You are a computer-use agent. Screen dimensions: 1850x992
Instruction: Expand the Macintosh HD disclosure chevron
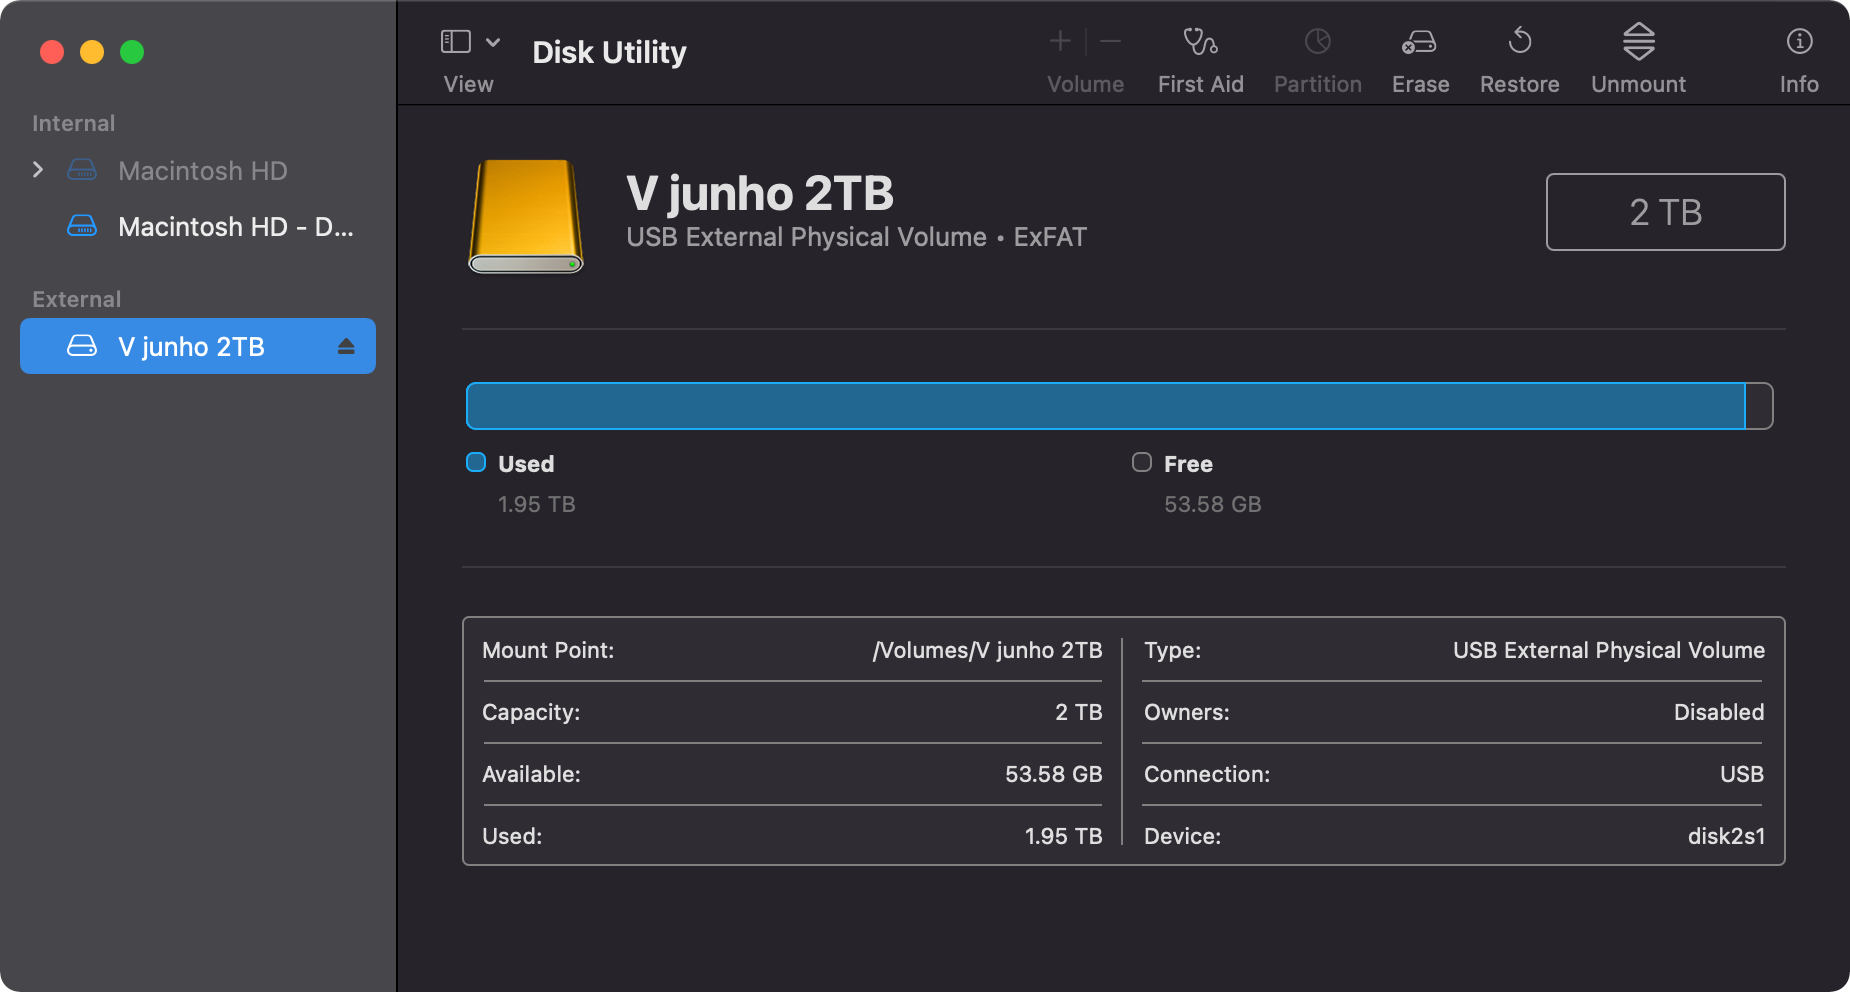click(38, 170)
